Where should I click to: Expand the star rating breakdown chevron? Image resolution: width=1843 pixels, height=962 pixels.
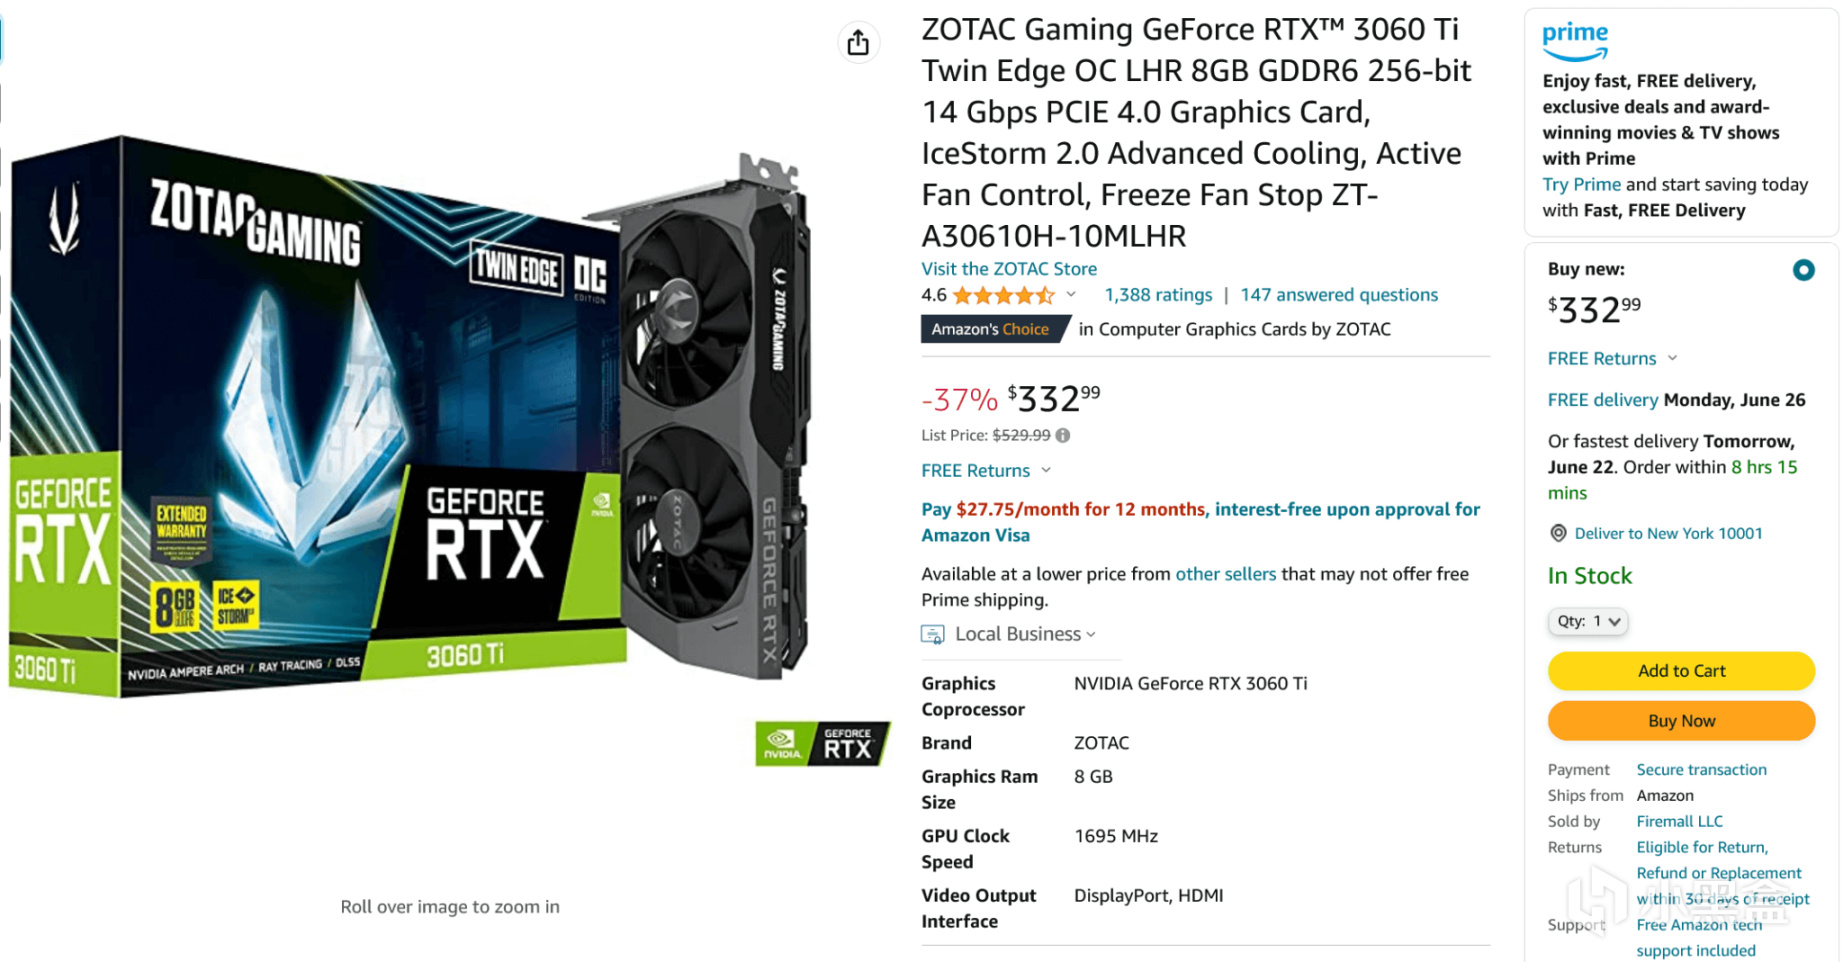click(1071, 295)
